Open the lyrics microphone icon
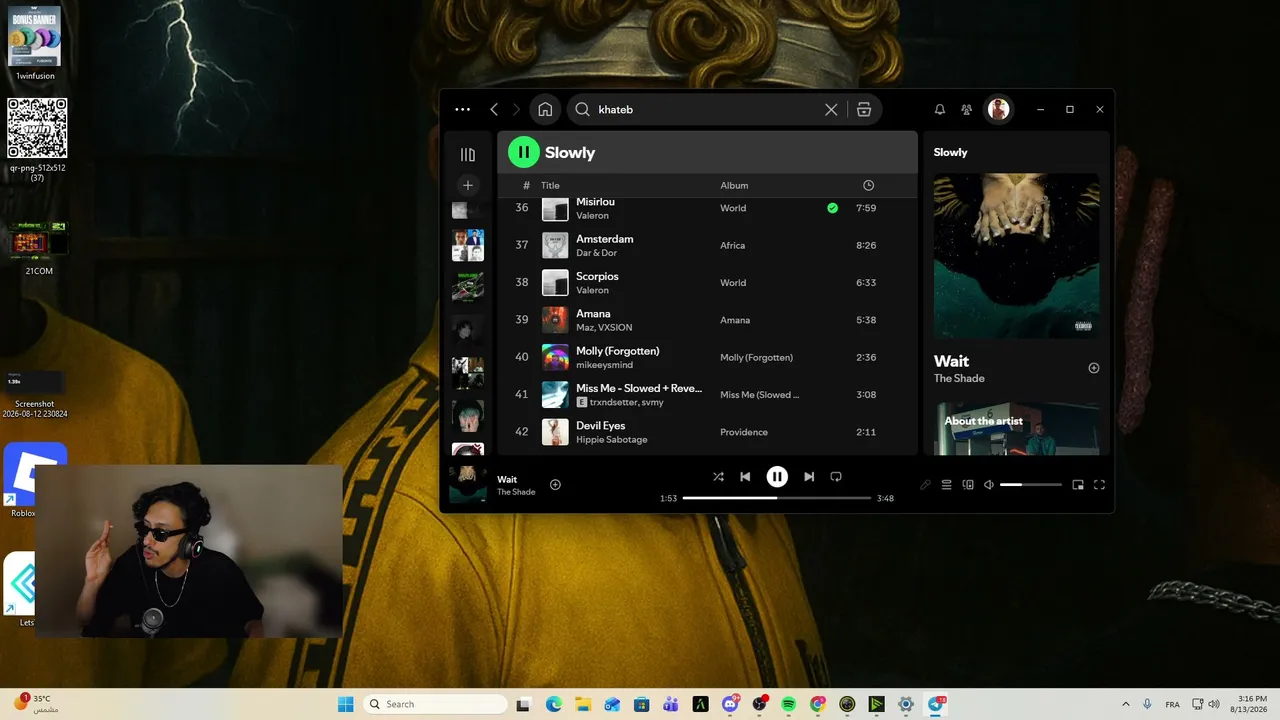This screenshot has width=1280, height=720. [925, 485]
